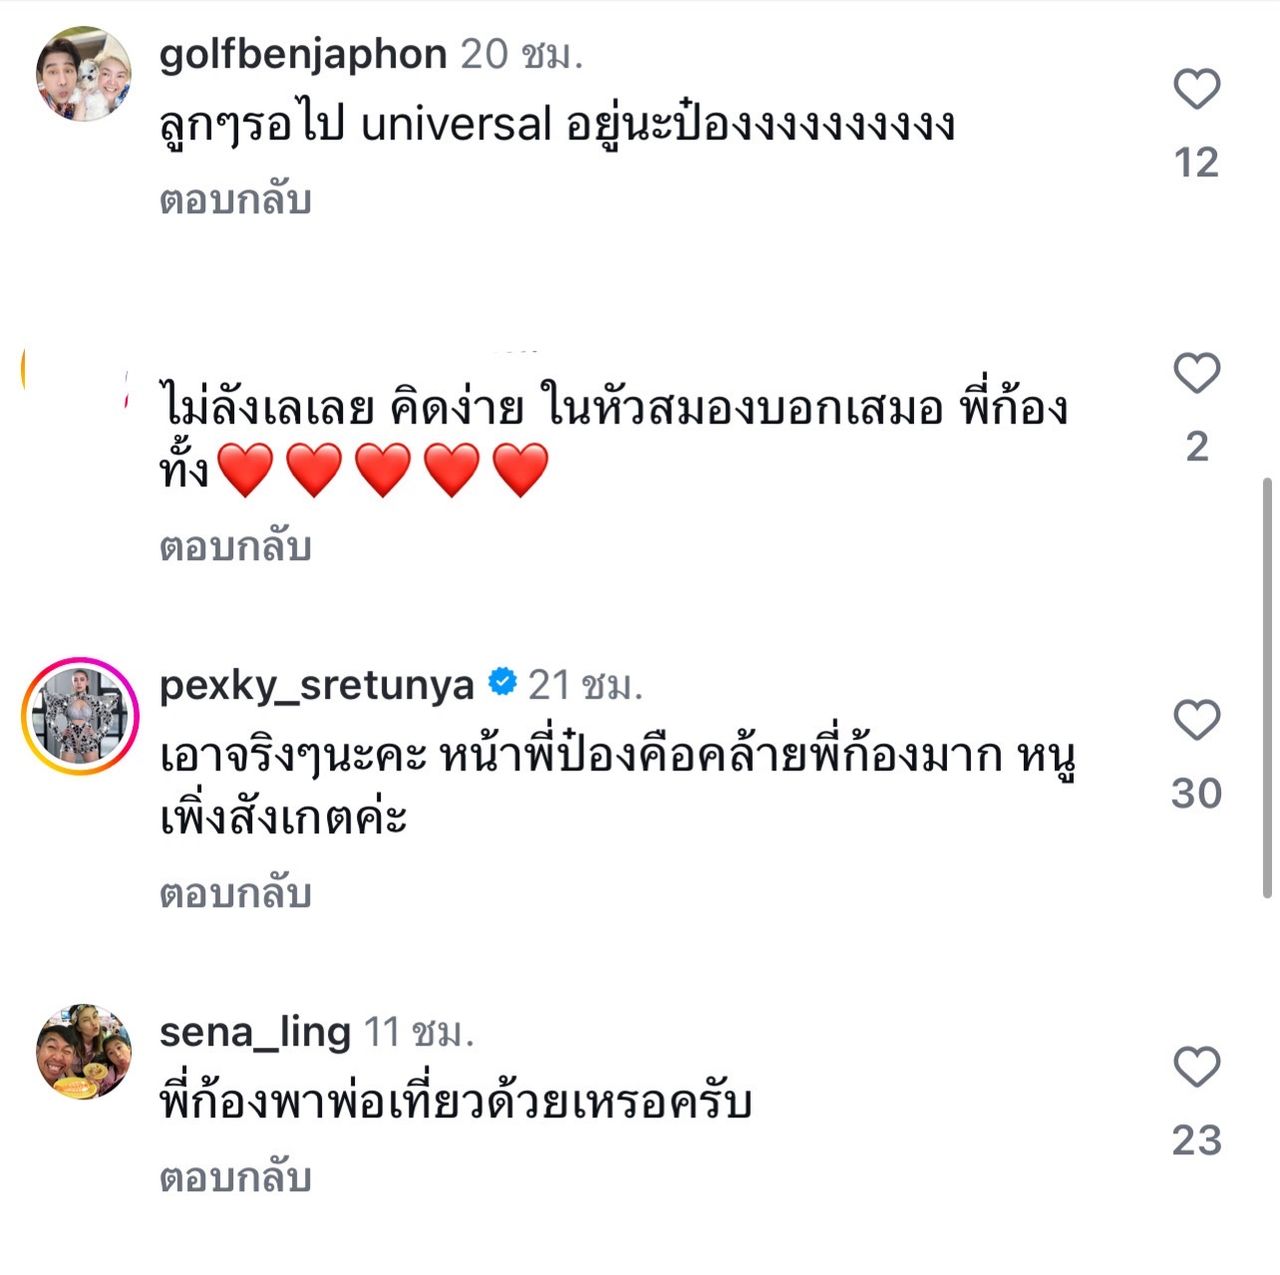View the 2 likes on the hearts comment
The image size is (1280, 1275).
[x=1197, y=446]
